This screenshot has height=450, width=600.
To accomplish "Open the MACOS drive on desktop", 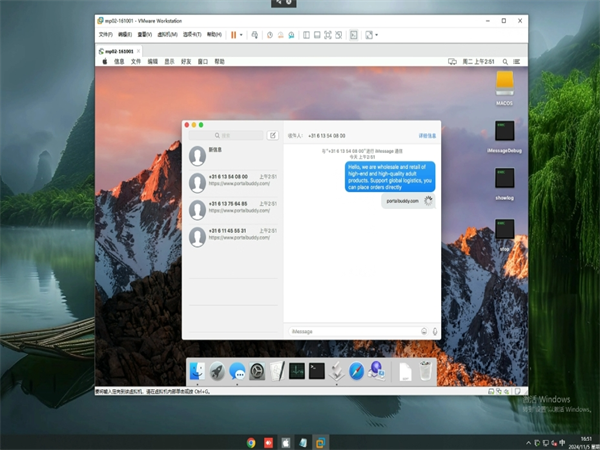I will (504, 84).
